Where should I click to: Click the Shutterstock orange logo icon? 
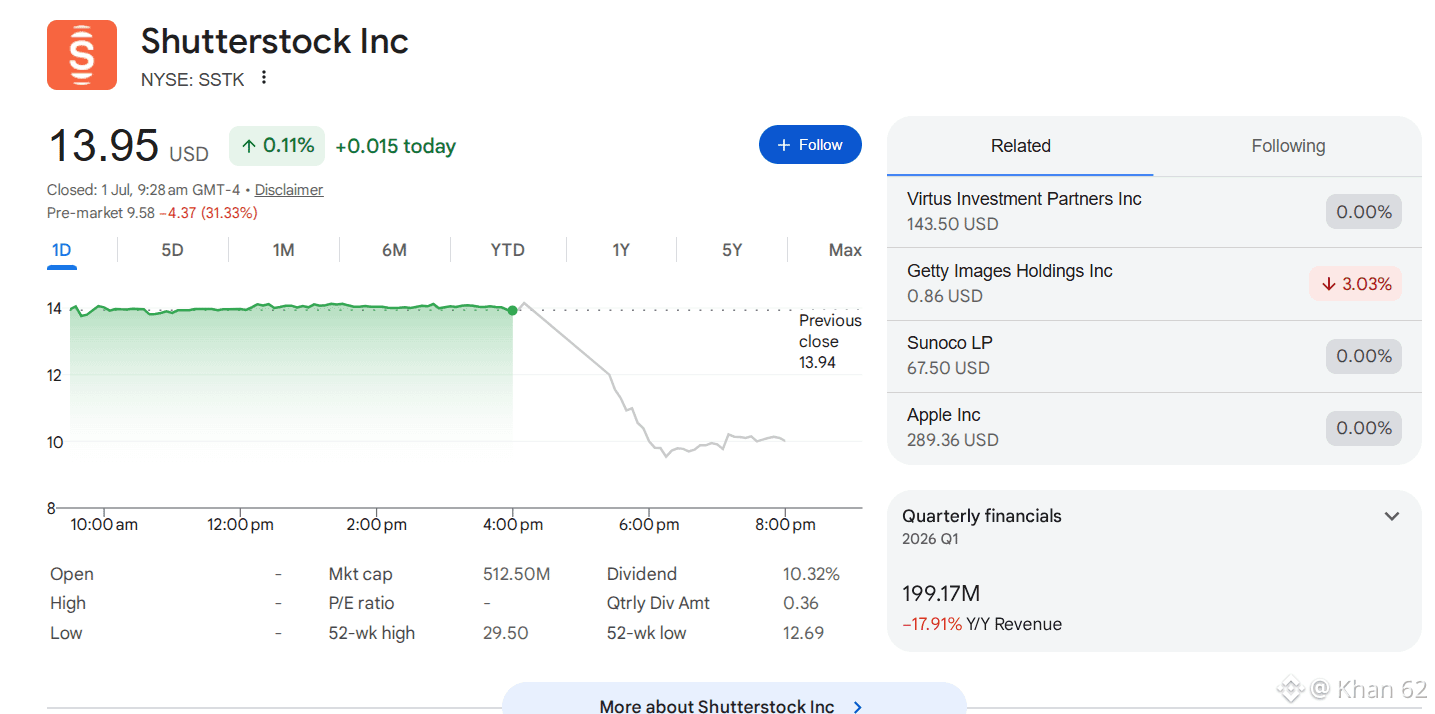pos(82,55)
